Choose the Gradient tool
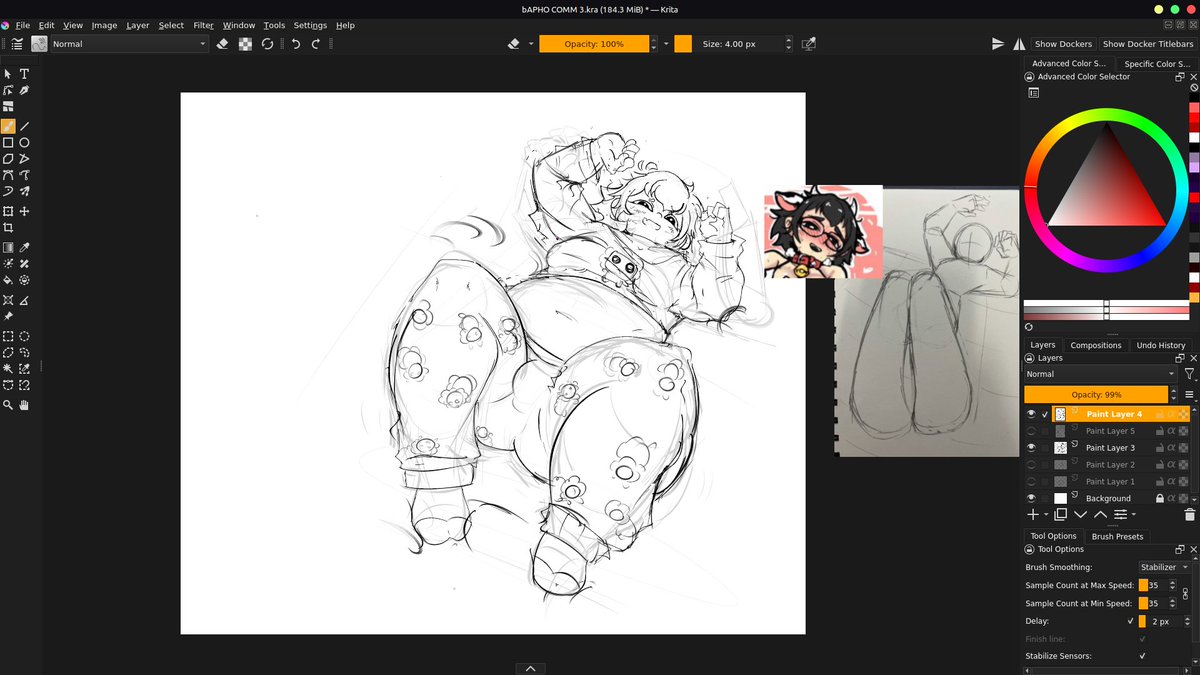This screenshot has height=675, width=1200. pos(8,247)
